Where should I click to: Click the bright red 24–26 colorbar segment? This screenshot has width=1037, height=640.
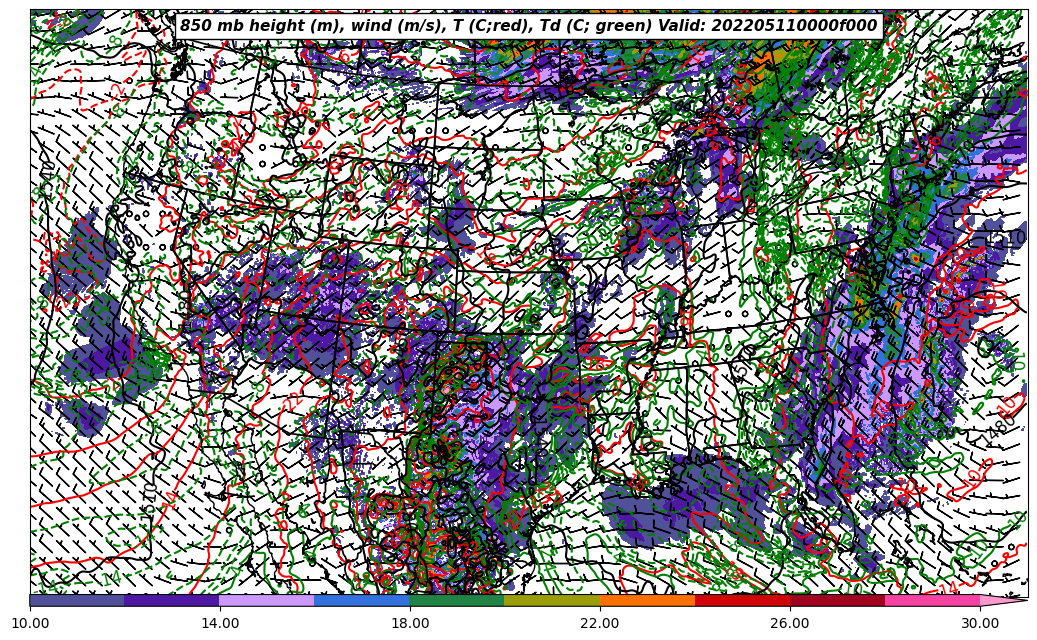coord(742,600)
